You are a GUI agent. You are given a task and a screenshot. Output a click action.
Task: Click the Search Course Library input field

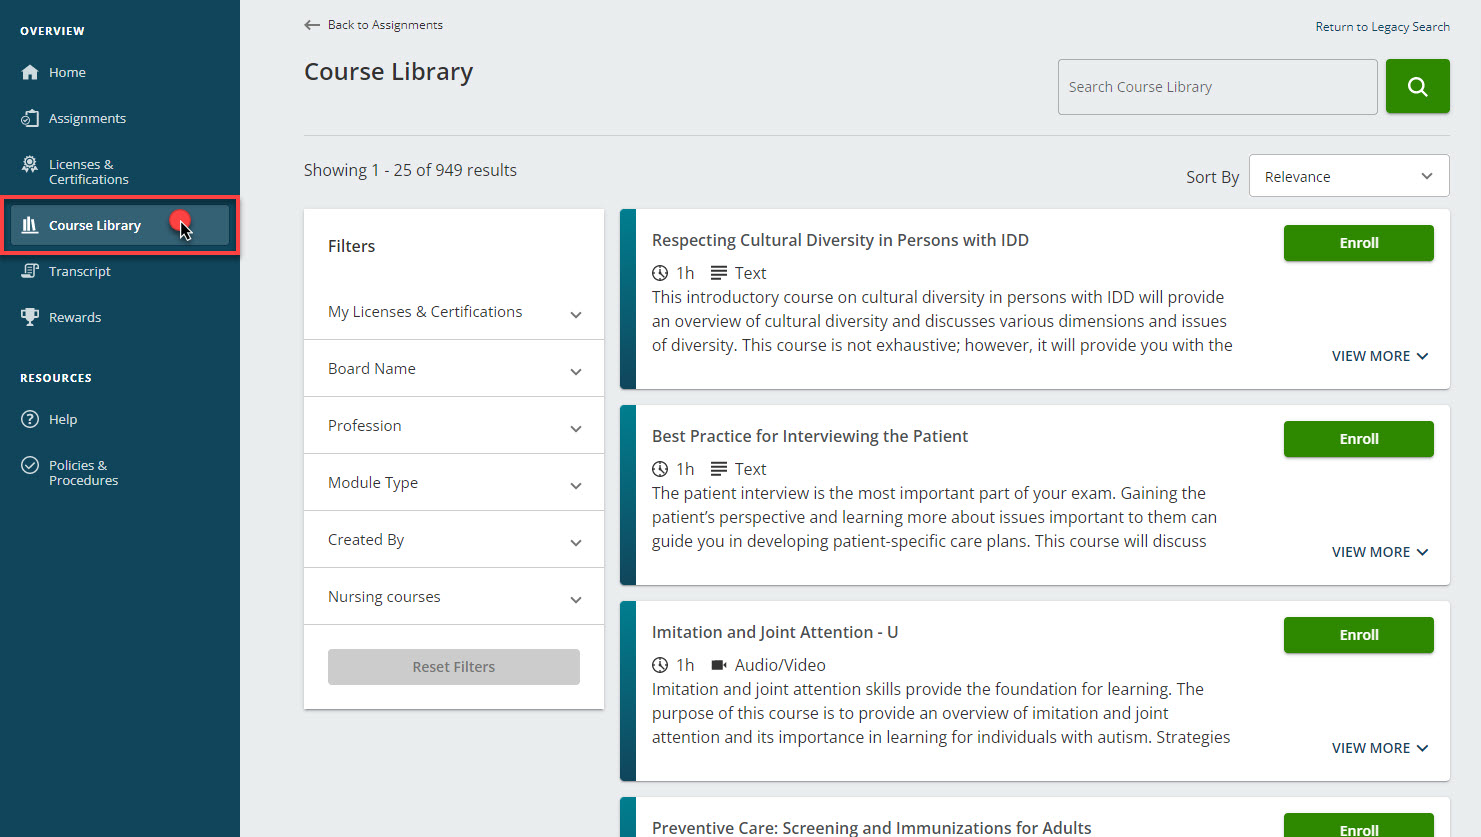[x=1217, y=86]
